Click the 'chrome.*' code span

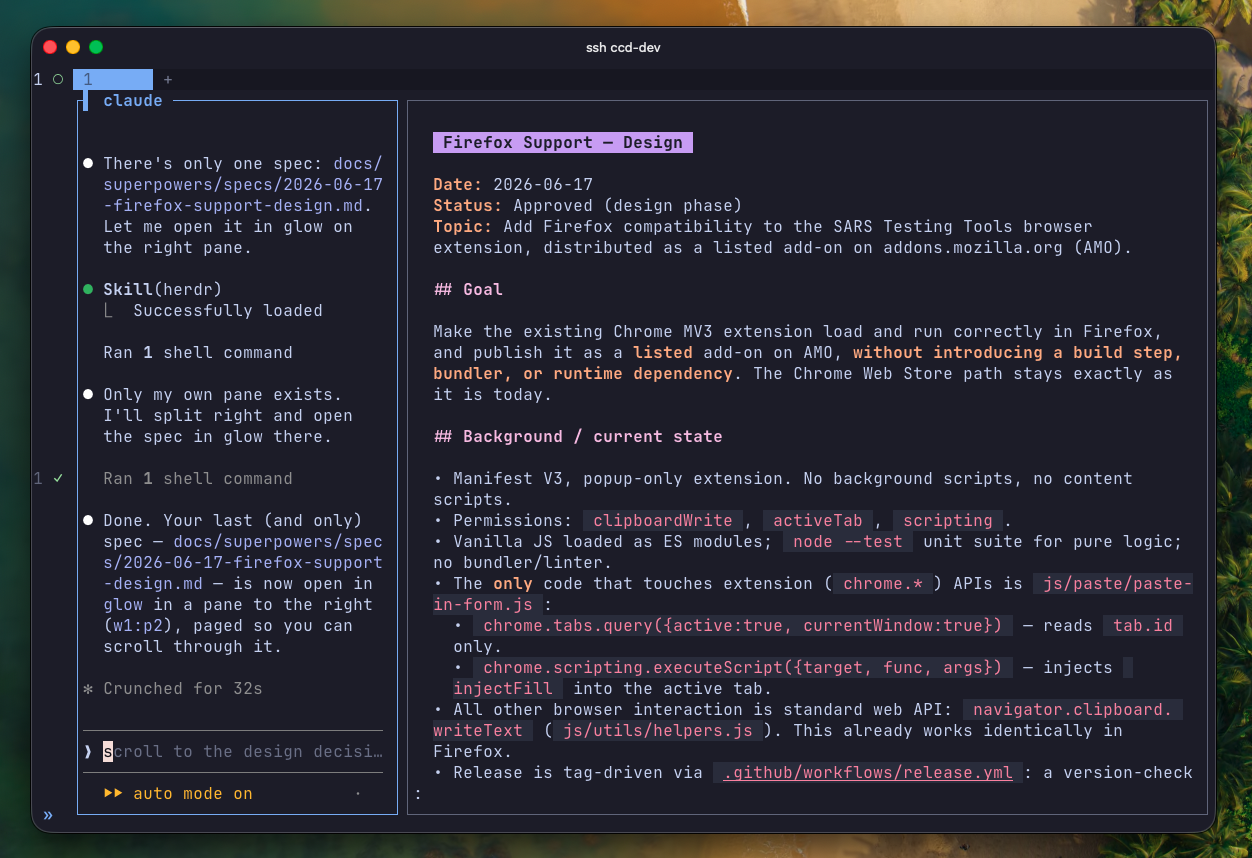tap(883, 584)
